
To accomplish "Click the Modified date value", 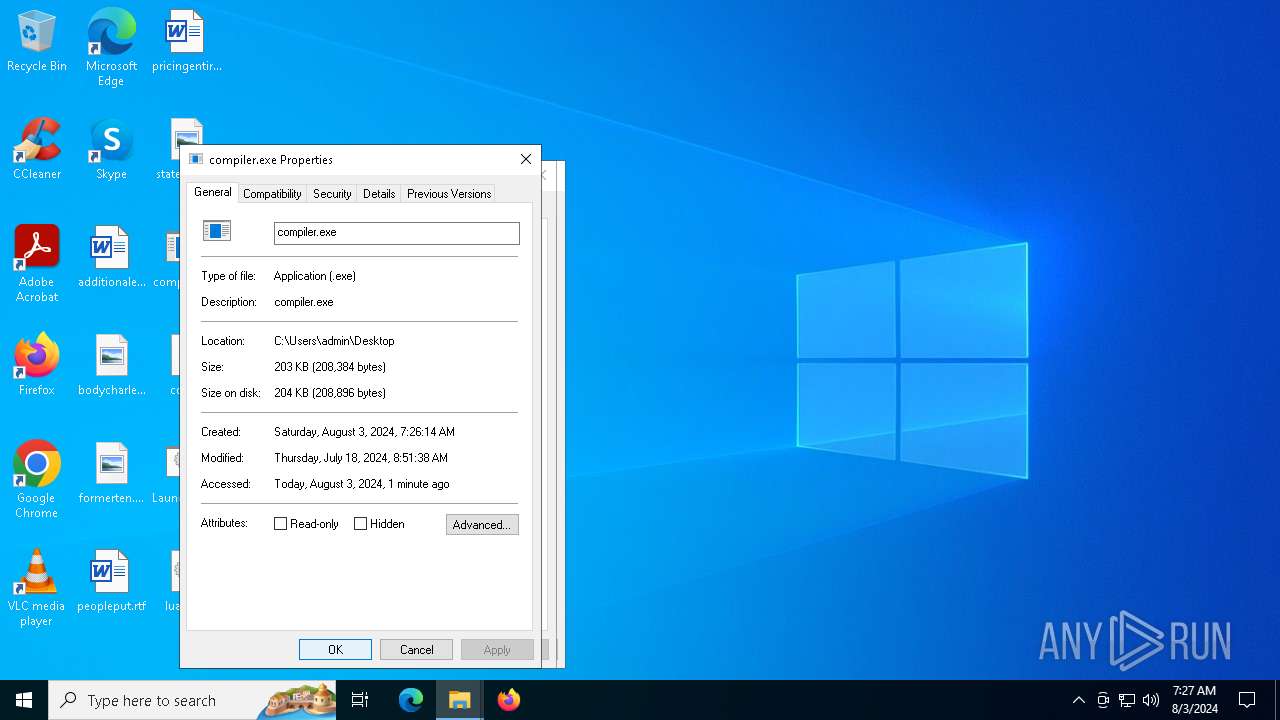I will click(x=361, y=458).
